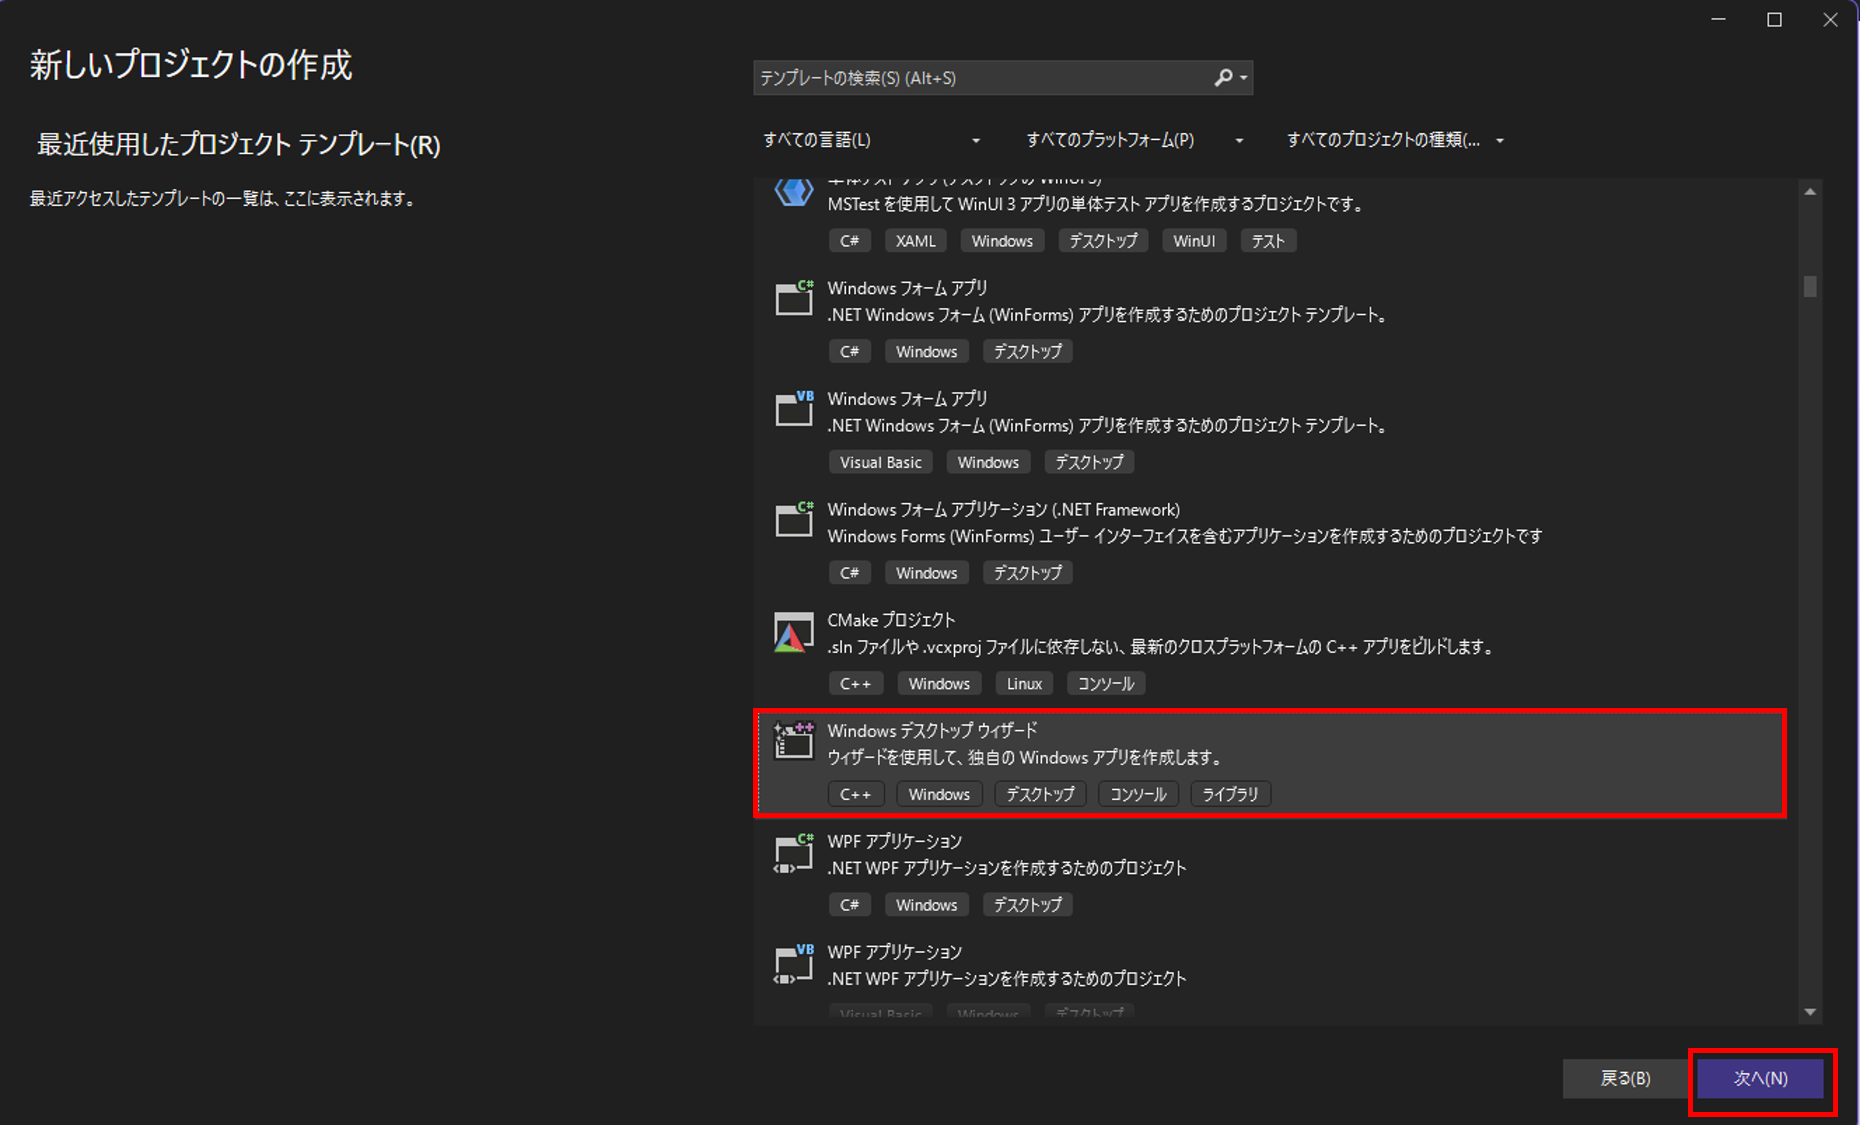The width and height of the screenshot is (1860, 1125).
Task: Click the WinUI tag in test template
Action: [x=1194, y=241]
